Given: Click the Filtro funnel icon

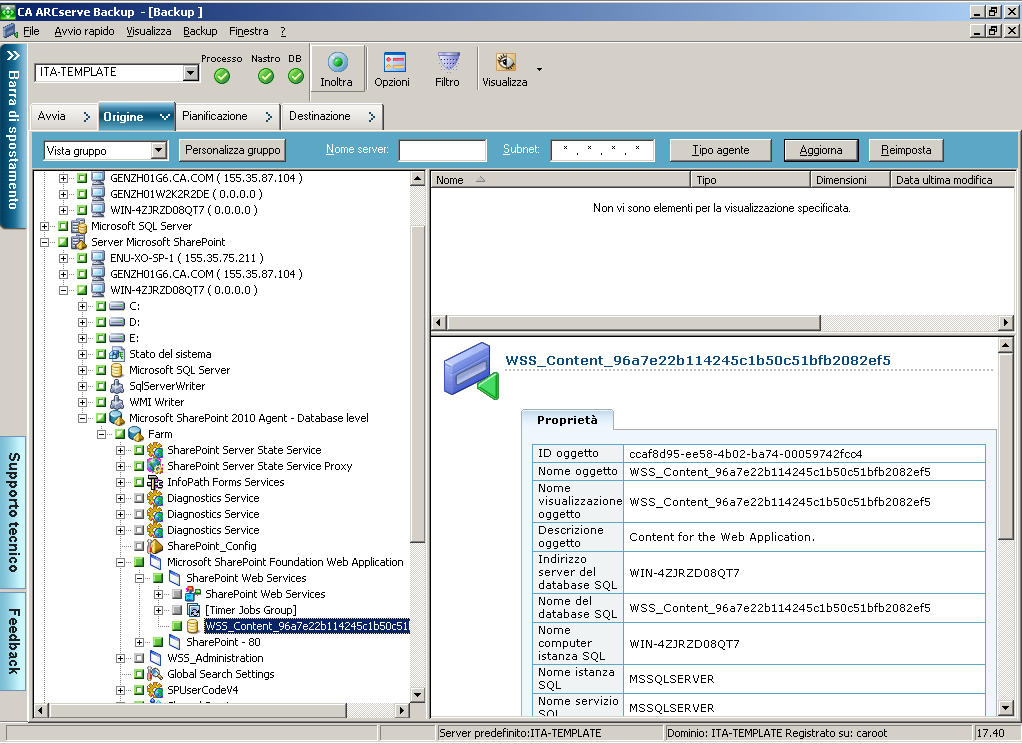Looking at the screenshot, I should [448, 63].
